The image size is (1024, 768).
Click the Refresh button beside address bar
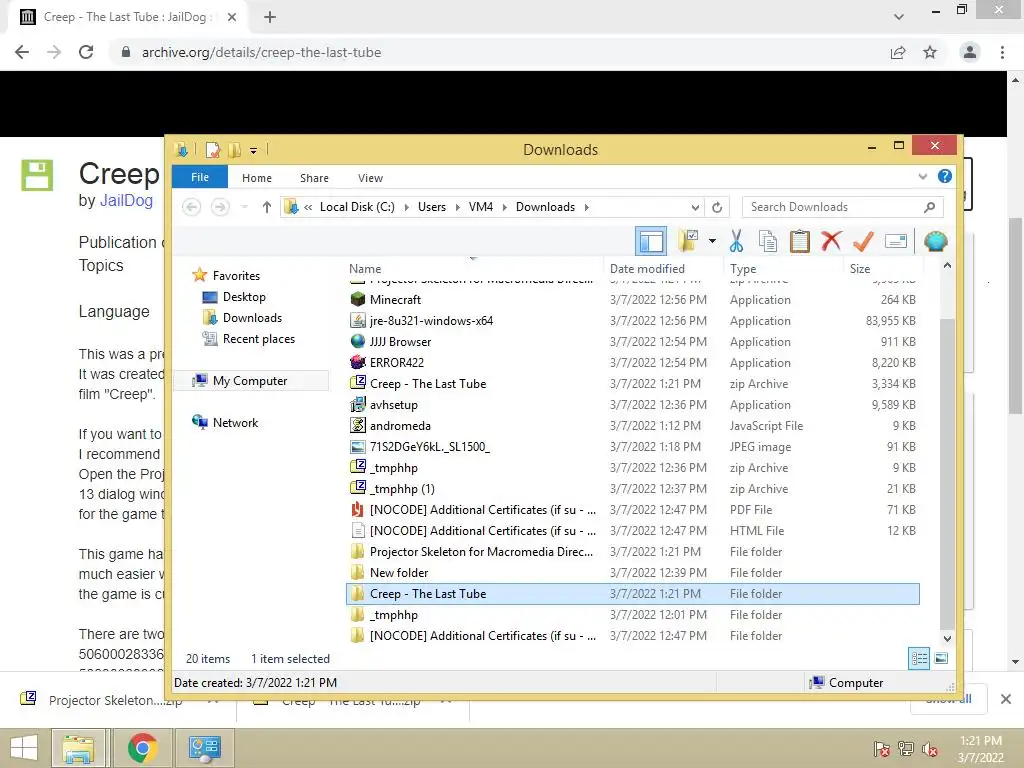click(717, 207)
